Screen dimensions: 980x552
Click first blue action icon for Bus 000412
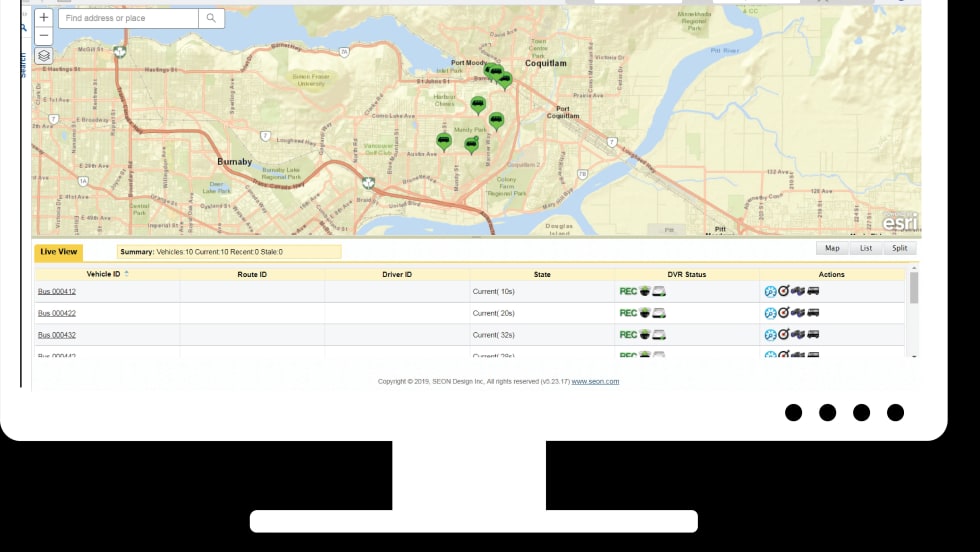click(770, 291)
